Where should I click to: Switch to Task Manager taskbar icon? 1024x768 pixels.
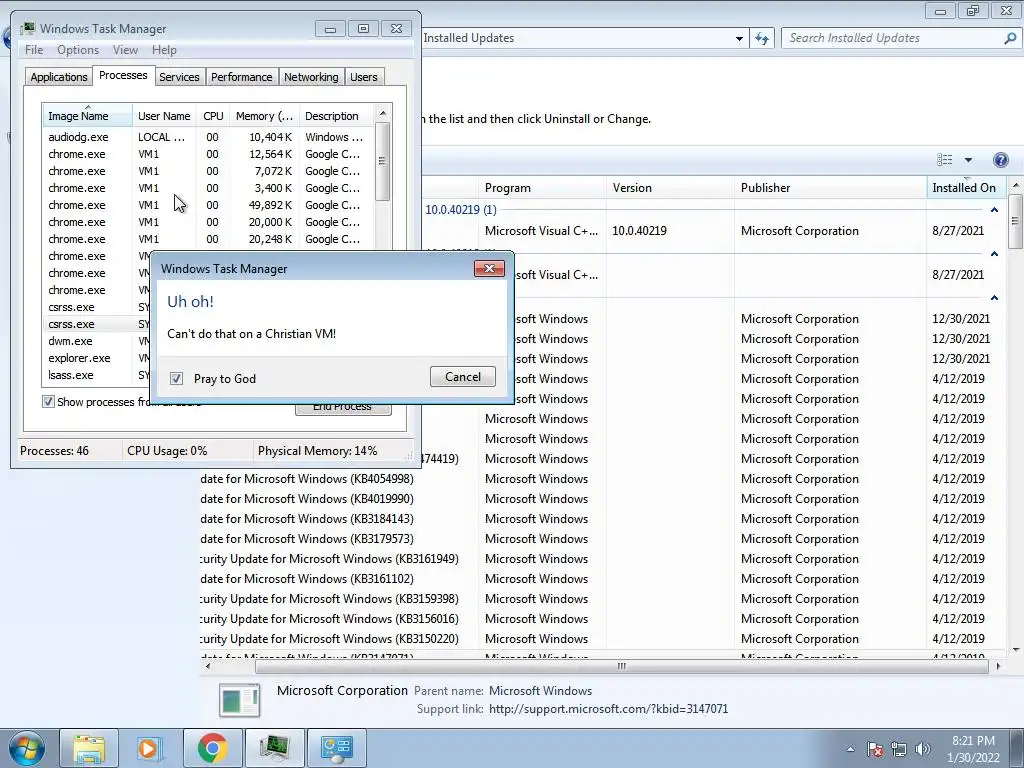[x=274, y=748]
